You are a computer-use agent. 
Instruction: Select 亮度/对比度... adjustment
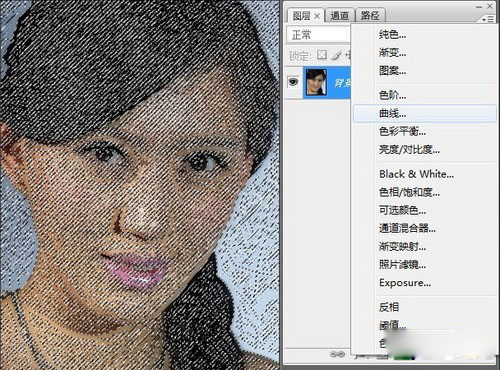[x=409, y=149]
